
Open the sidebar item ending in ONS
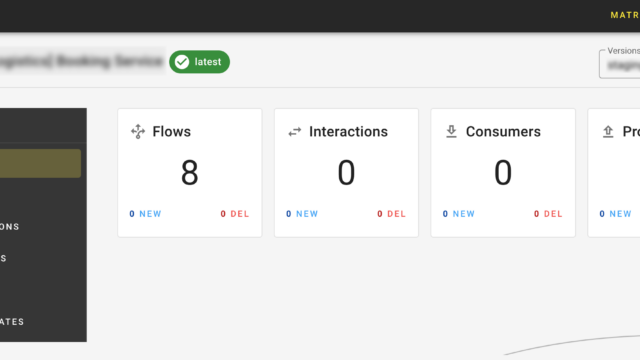pyautogui.click(x=10, y=227)
